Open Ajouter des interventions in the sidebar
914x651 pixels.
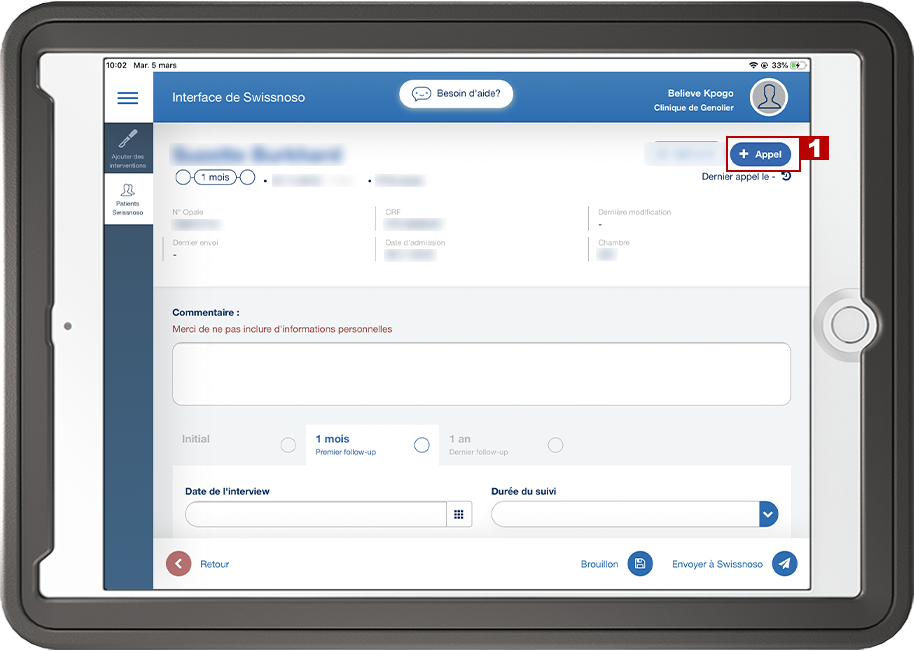click(x=128, y=149)
